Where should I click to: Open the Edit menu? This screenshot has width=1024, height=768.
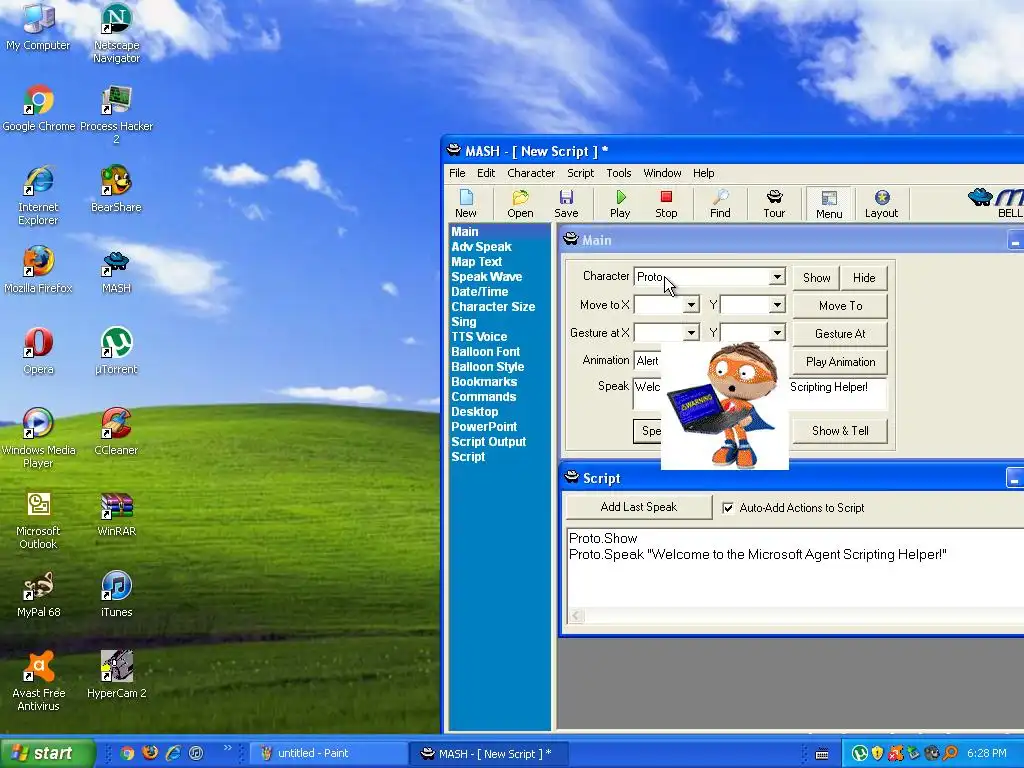click(x=486, y=173)
